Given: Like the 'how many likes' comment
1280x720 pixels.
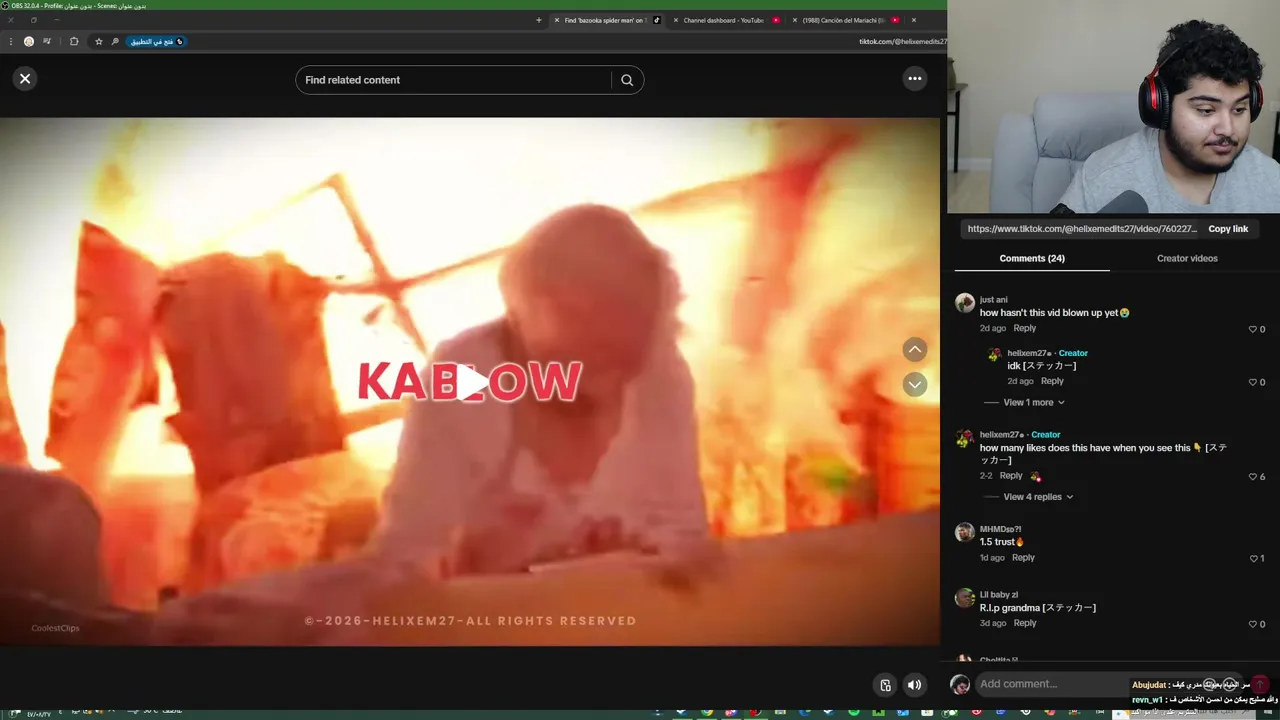Looking at the screenshot, I should click(x=1253, y=477).
